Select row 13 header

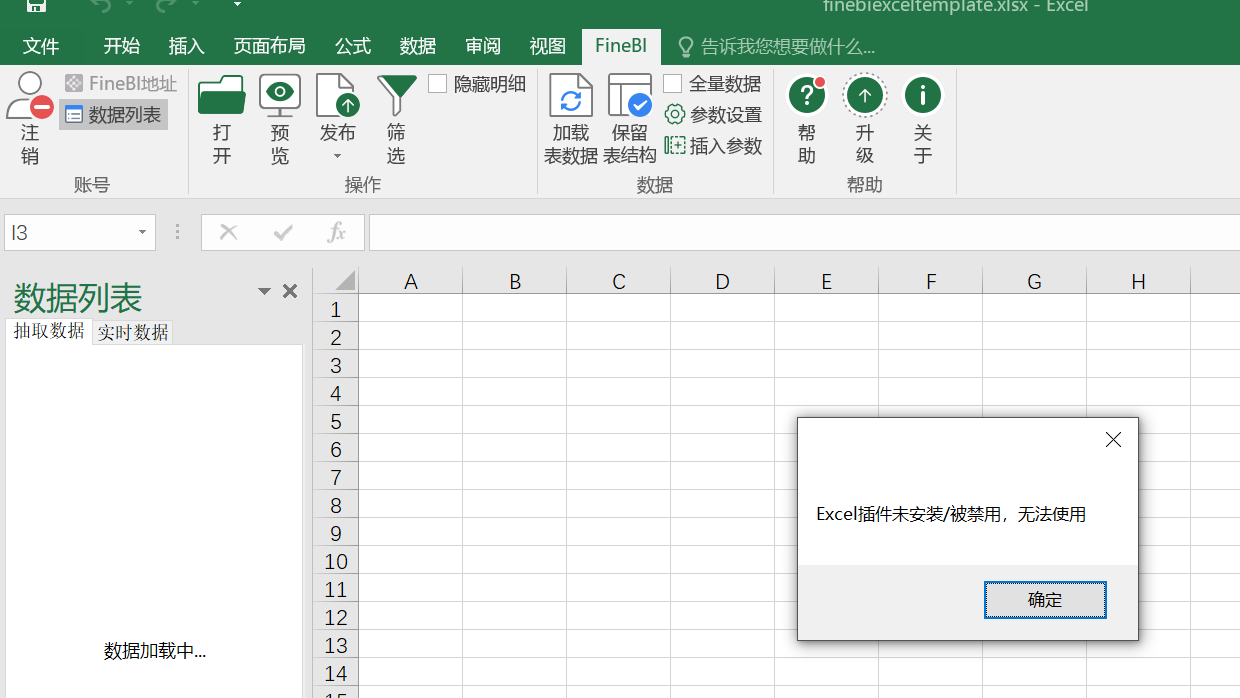[336, 645]
